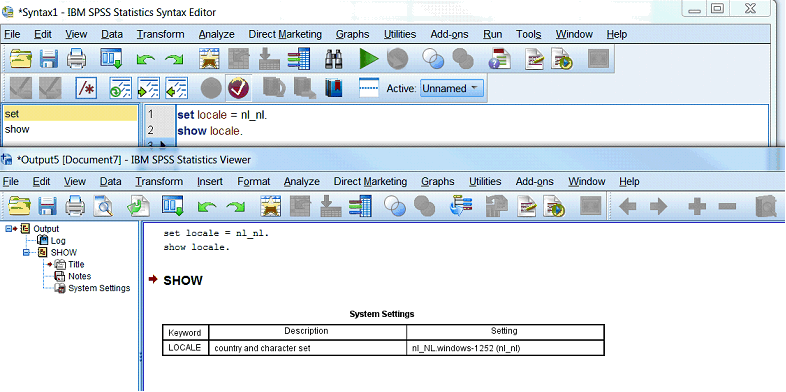Click the split-pane dotted line icon
The image size is (786, 392).
point(369,89)
